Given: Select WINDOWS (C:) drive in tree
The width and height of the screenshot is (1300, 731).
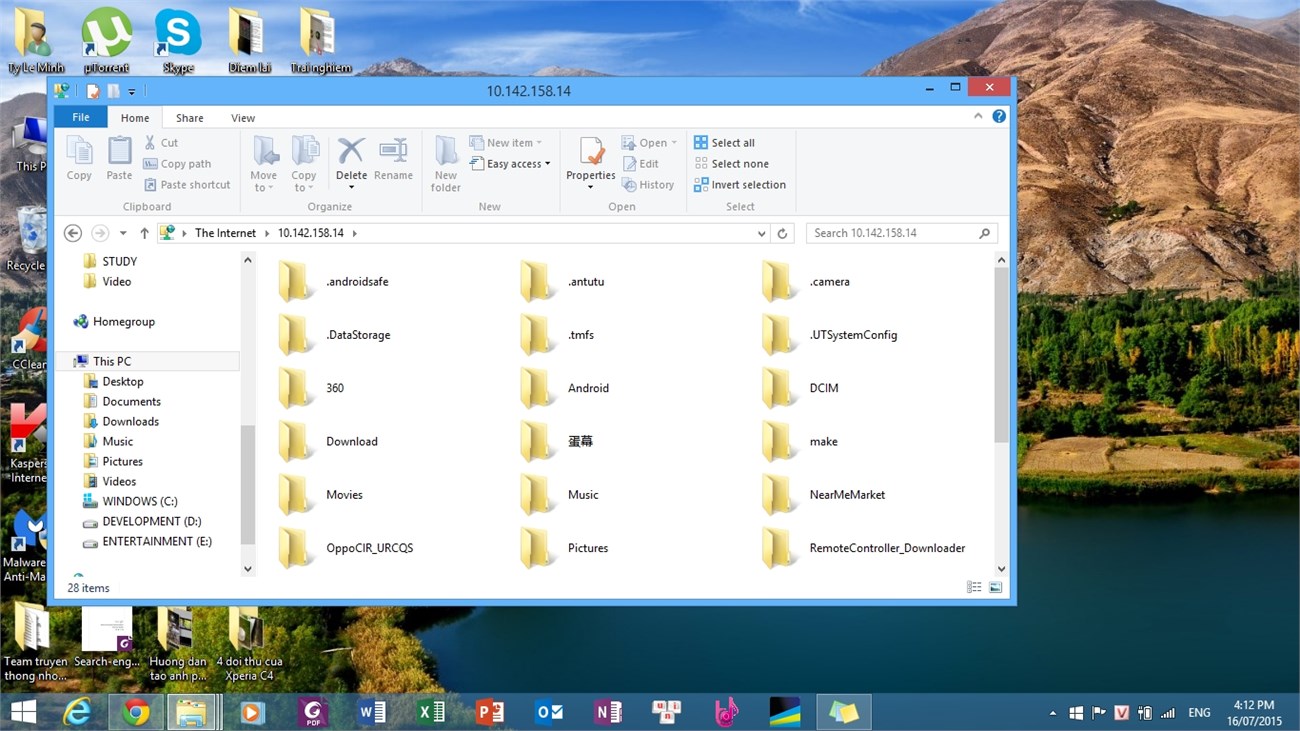Looking at the screenshot, I should tap(130, 502).
